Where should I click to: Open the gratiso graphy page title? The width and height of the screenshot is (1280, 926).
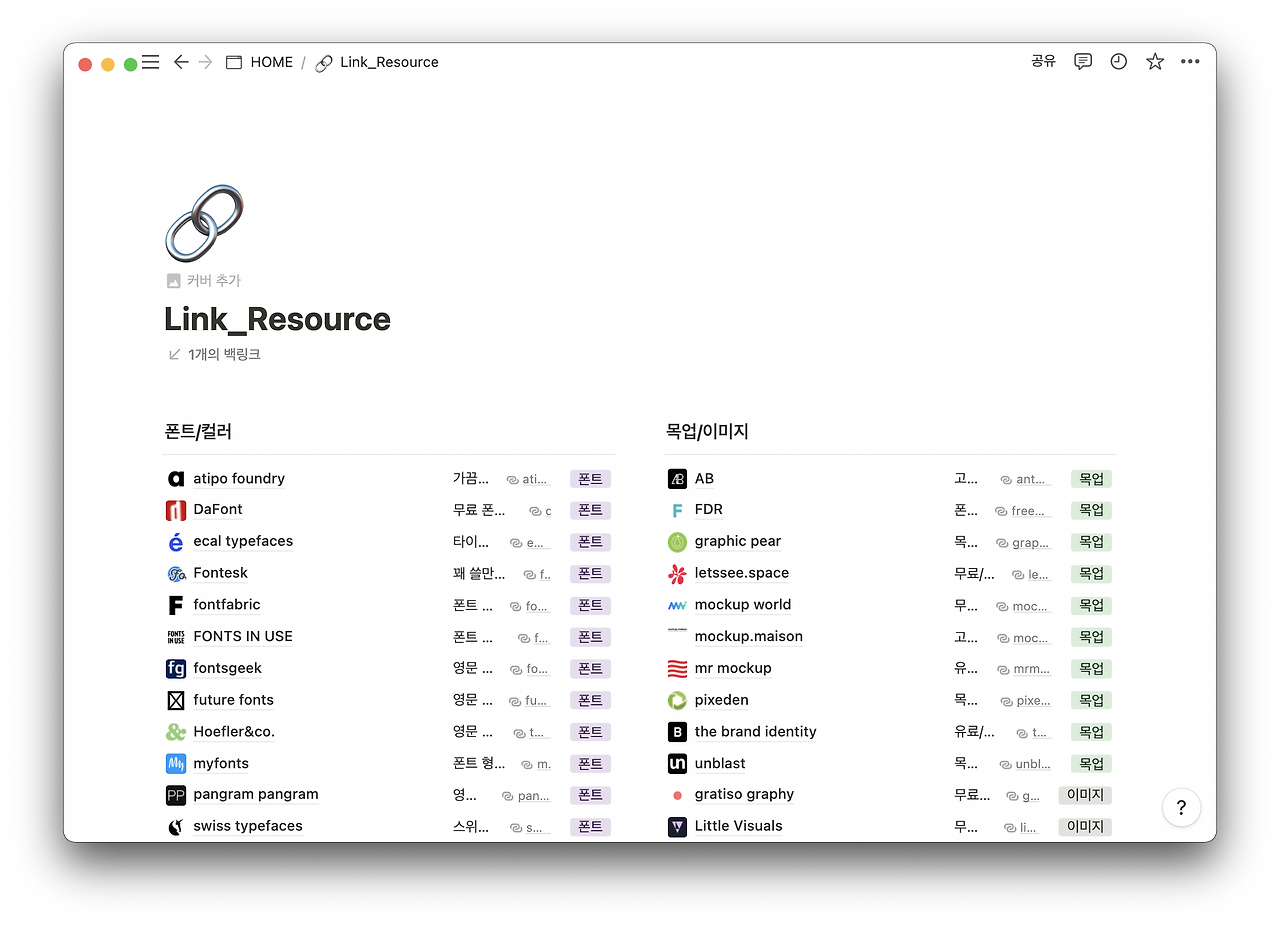pos(744,795)
